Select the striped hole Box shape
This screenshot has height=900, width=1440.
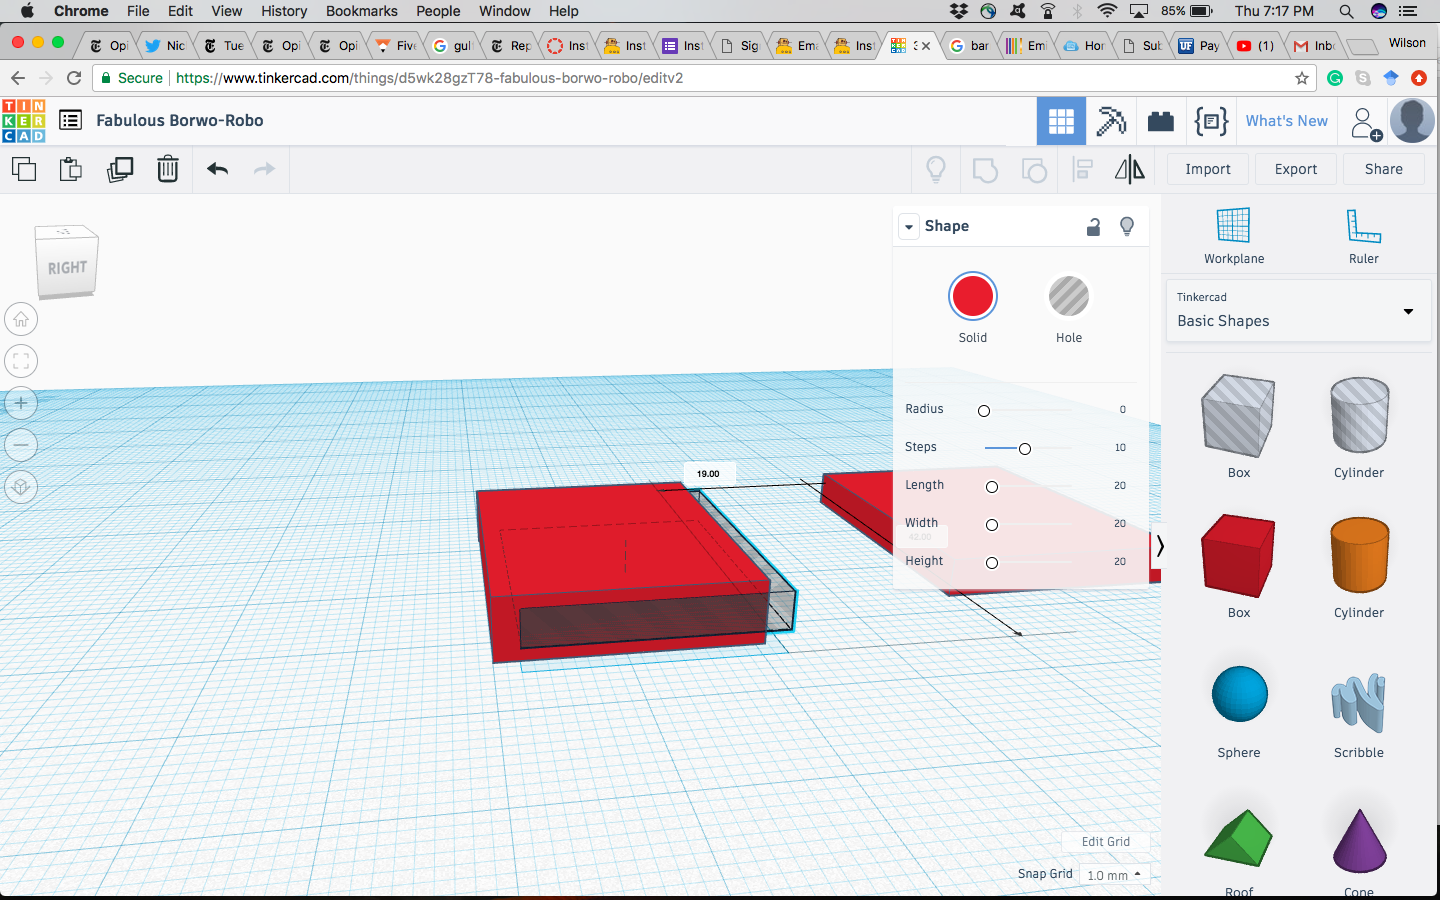point(1238,417)
